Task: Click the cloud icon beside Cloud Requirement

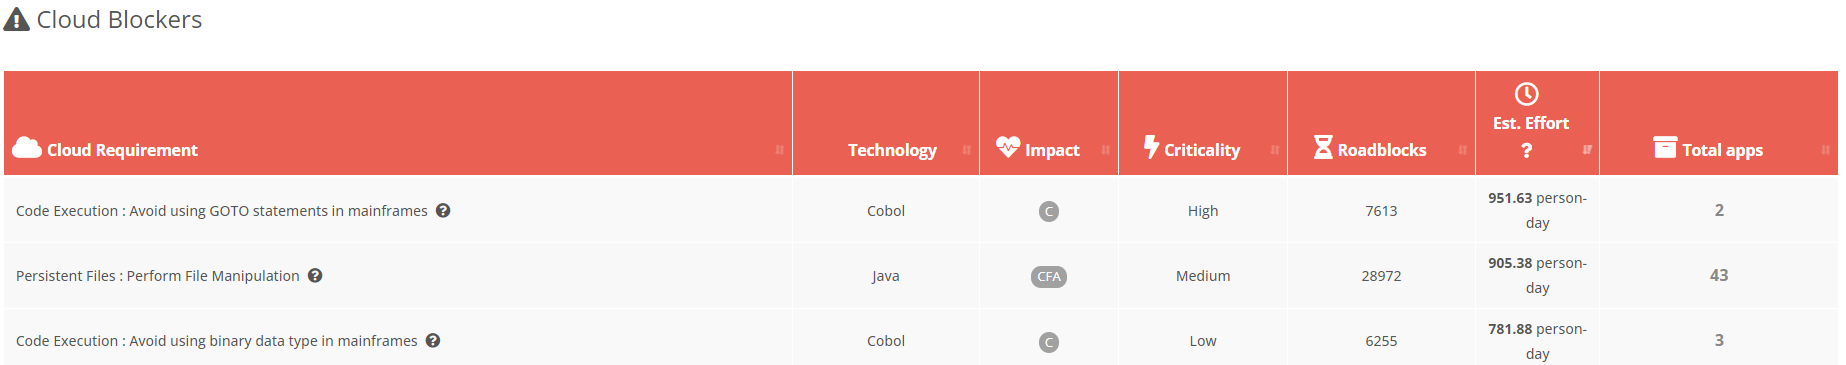Action: click(27, 148)
